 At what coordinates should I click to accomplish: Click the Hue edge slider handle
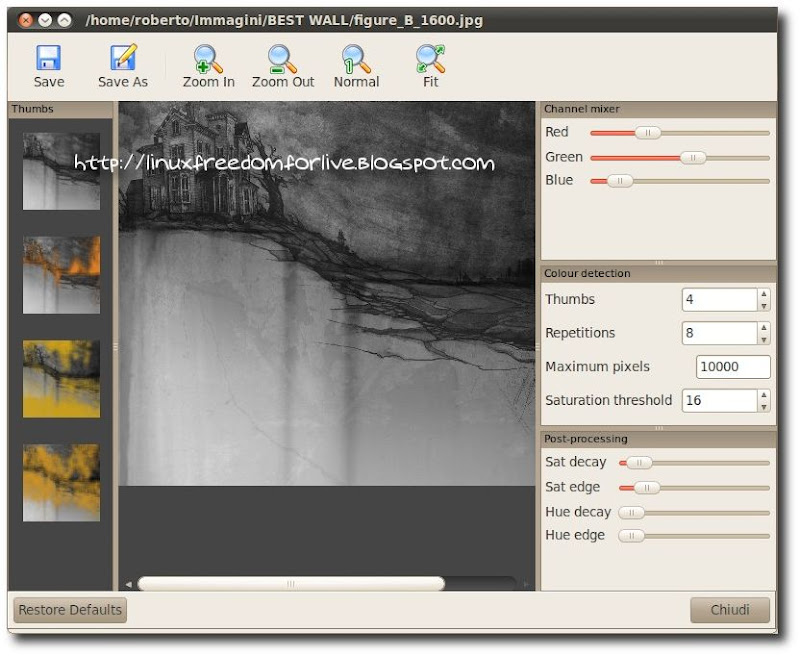point(630,536)
